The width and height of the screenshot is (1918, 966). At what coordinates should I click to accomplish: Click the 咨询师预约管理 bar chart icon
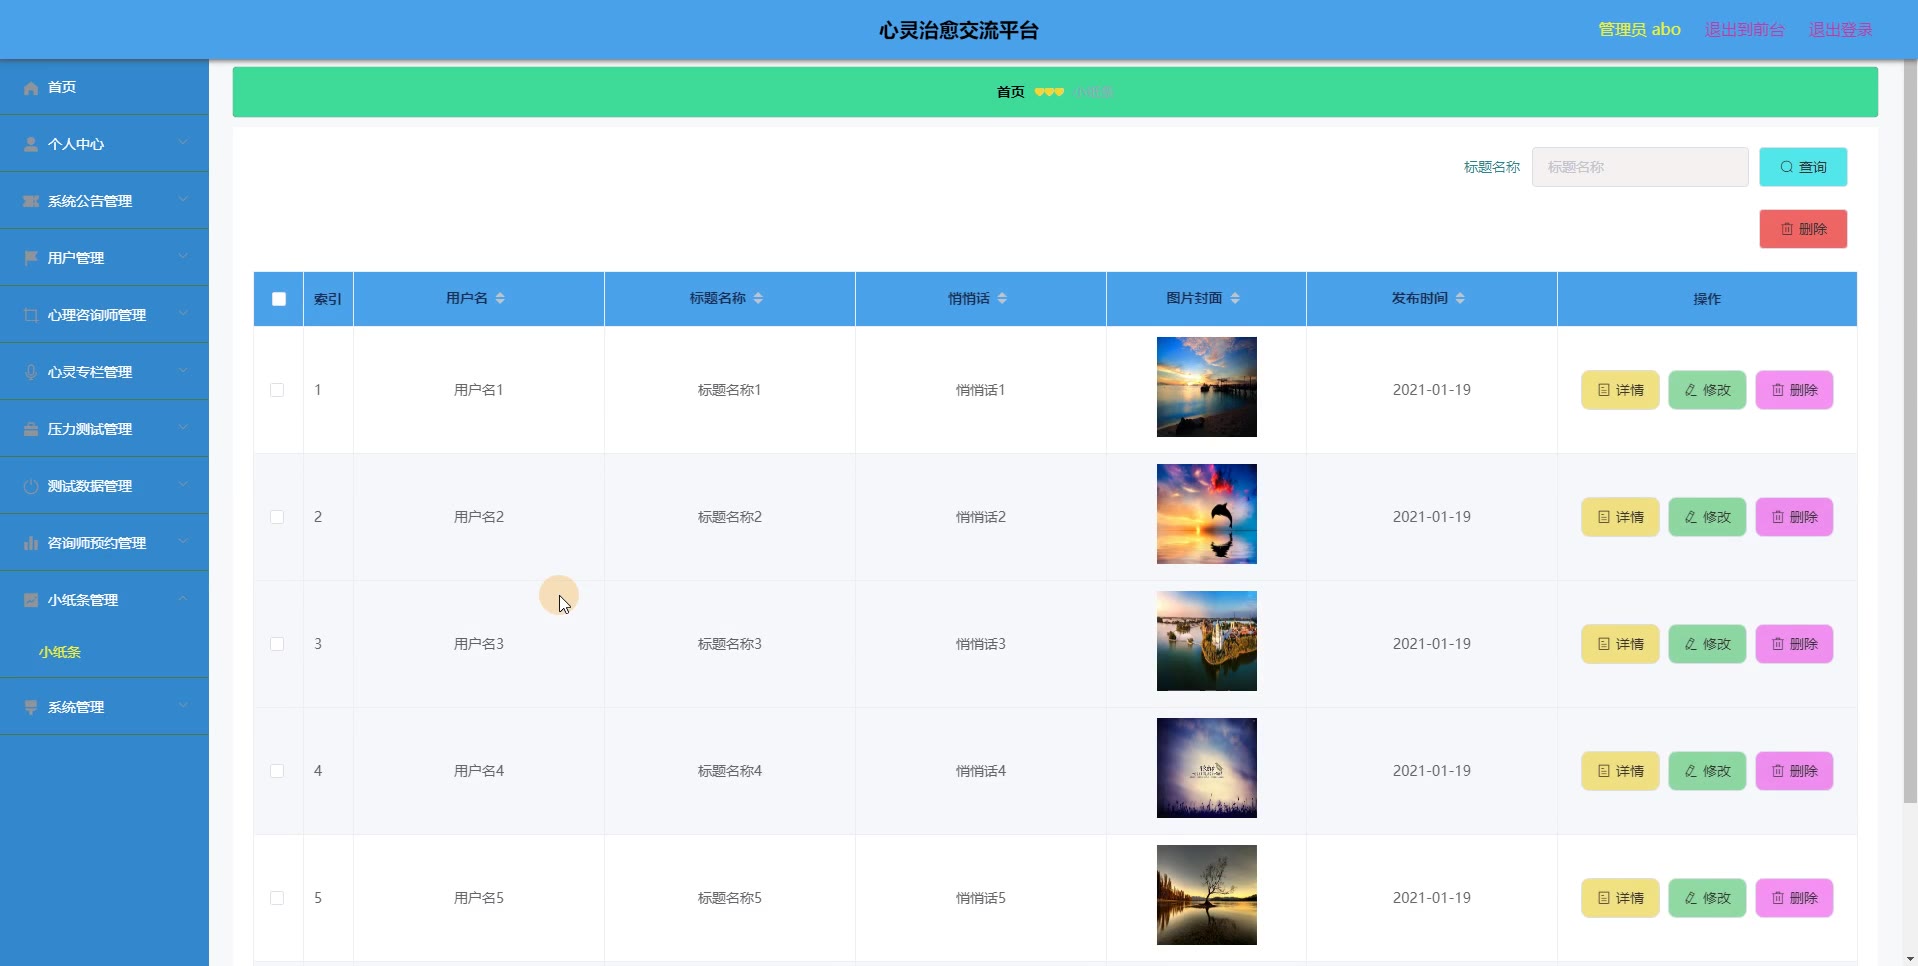click(x=31, y=543)
